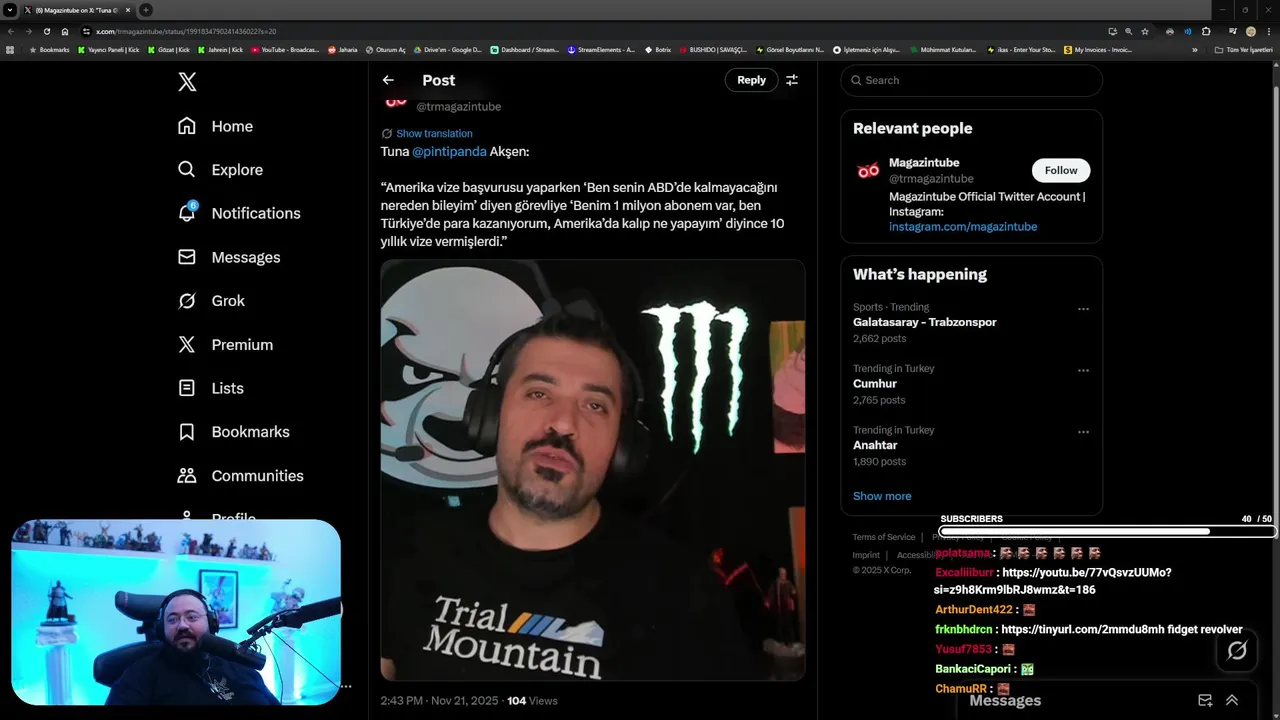Screen dimensions: 1280x720
Task: Open the Imprint footer link
Action: [866, 555]
